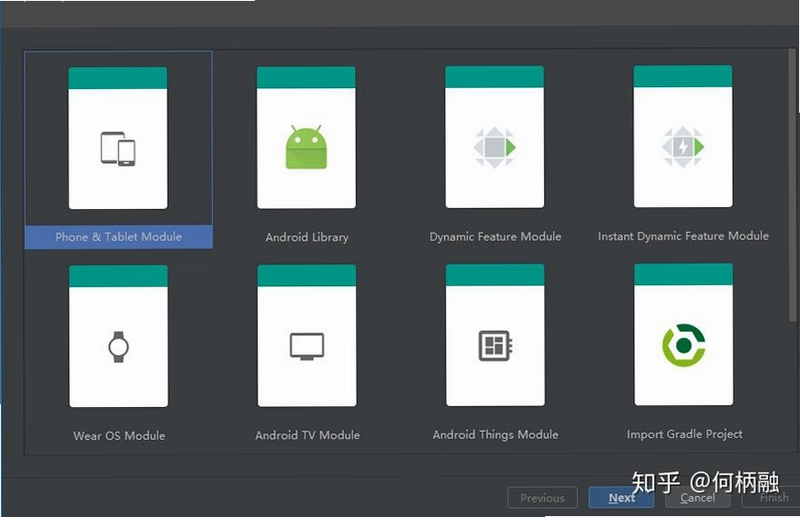Click the Instant Dynamic Feature Module label
Screen dimensions: 800x517
click(x=683, y=236)
